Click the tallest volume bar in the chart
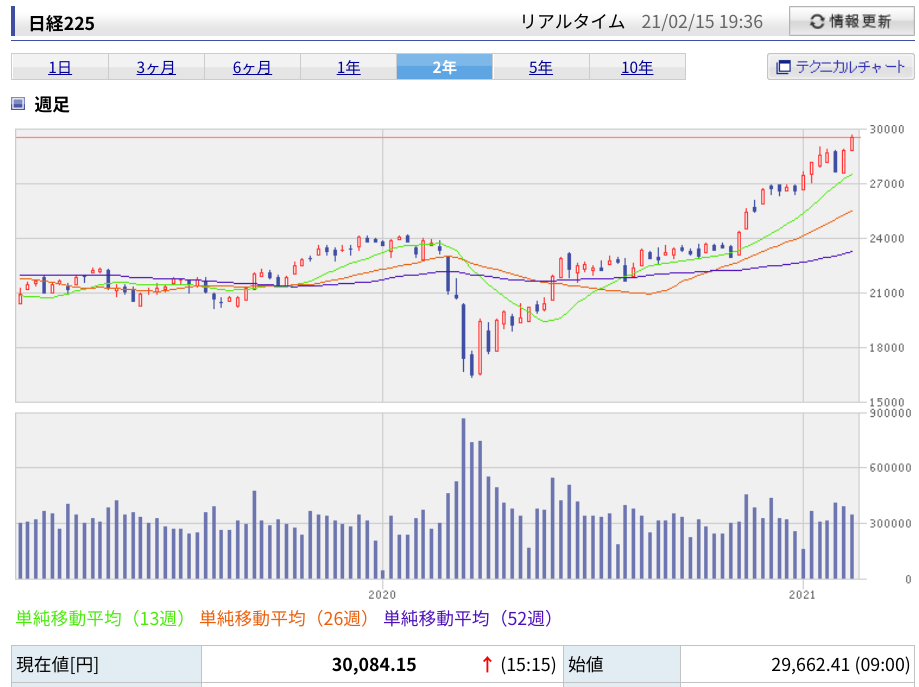This screenshot has height=687, width=919. click(463, 498)
